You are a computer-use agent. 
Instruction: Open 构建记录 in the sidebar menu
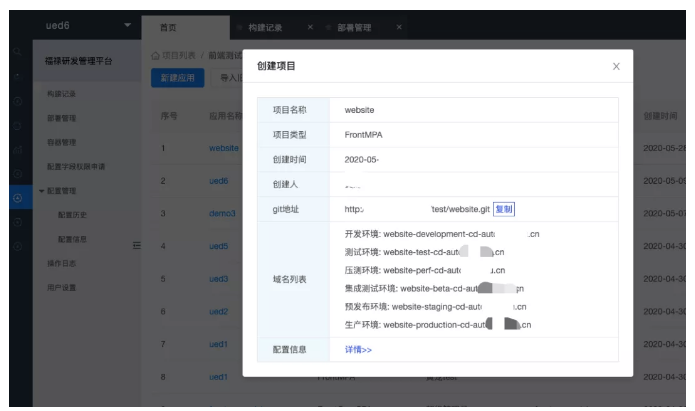pos(61,94)
